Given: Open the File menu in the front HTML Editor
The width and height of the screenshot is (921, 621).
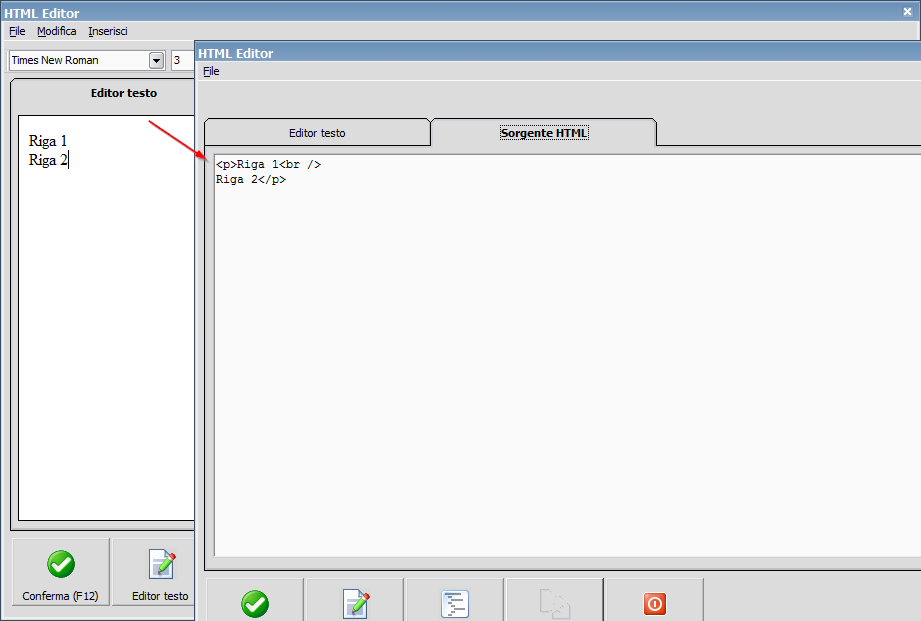Looking at the screenshot, I should click(211, 71).
